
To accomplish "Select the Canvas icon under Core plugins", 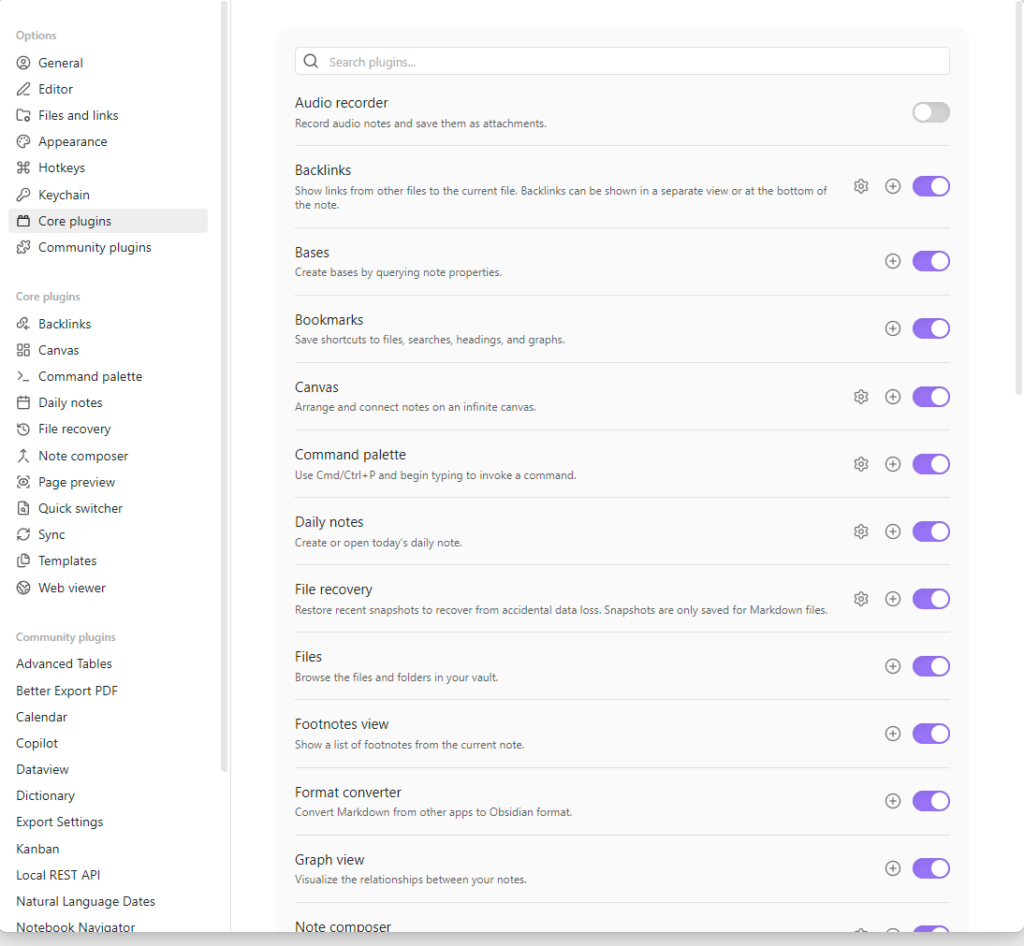I will coord(22,350).
